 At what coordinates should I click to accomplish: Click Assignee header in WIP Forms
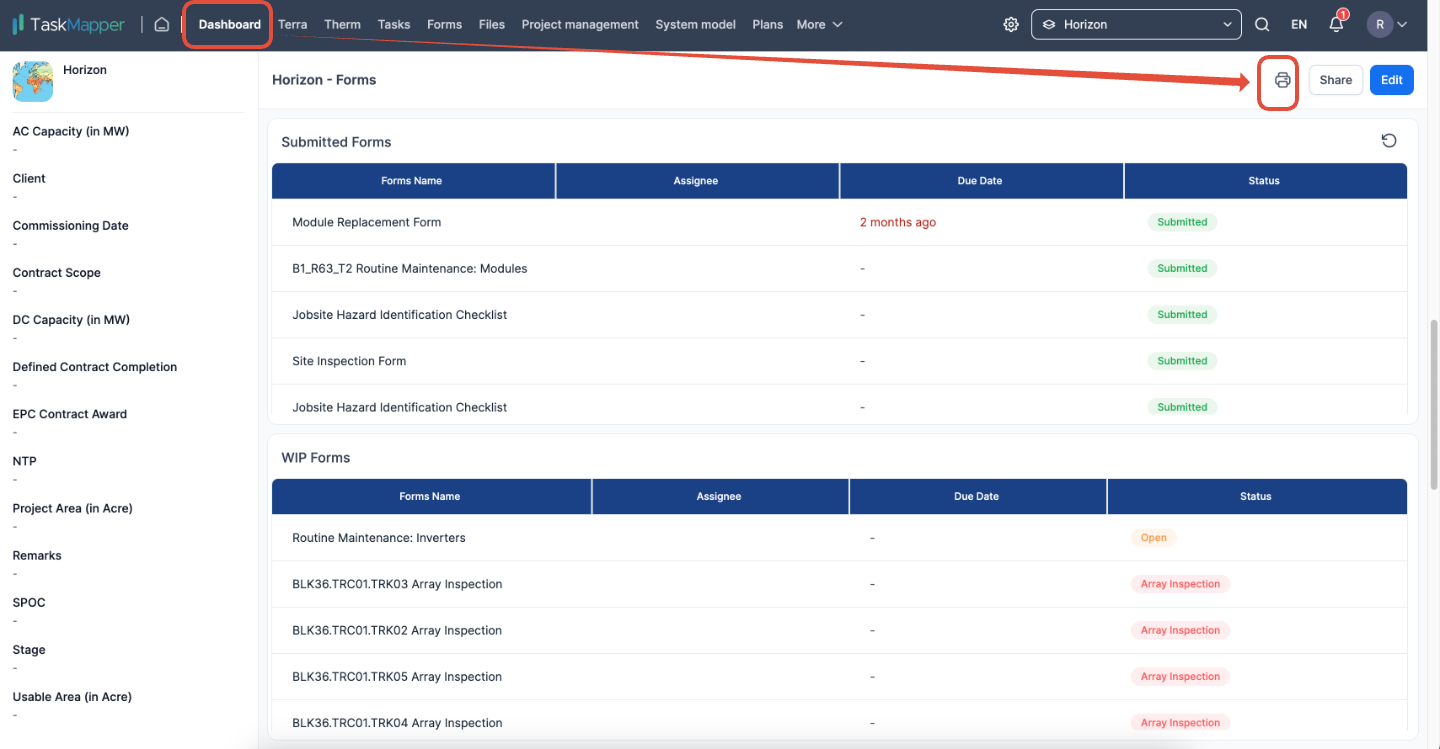pos(720,496)
